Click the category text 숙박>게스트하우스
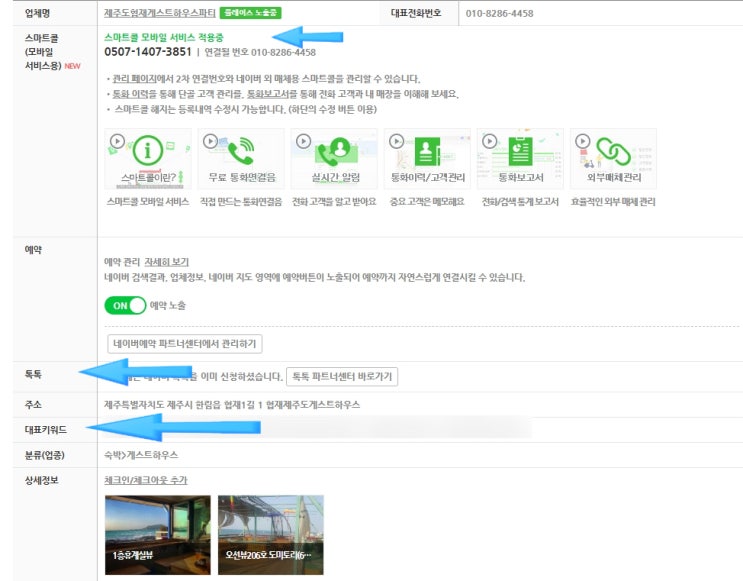 click(x=141, y=455)
